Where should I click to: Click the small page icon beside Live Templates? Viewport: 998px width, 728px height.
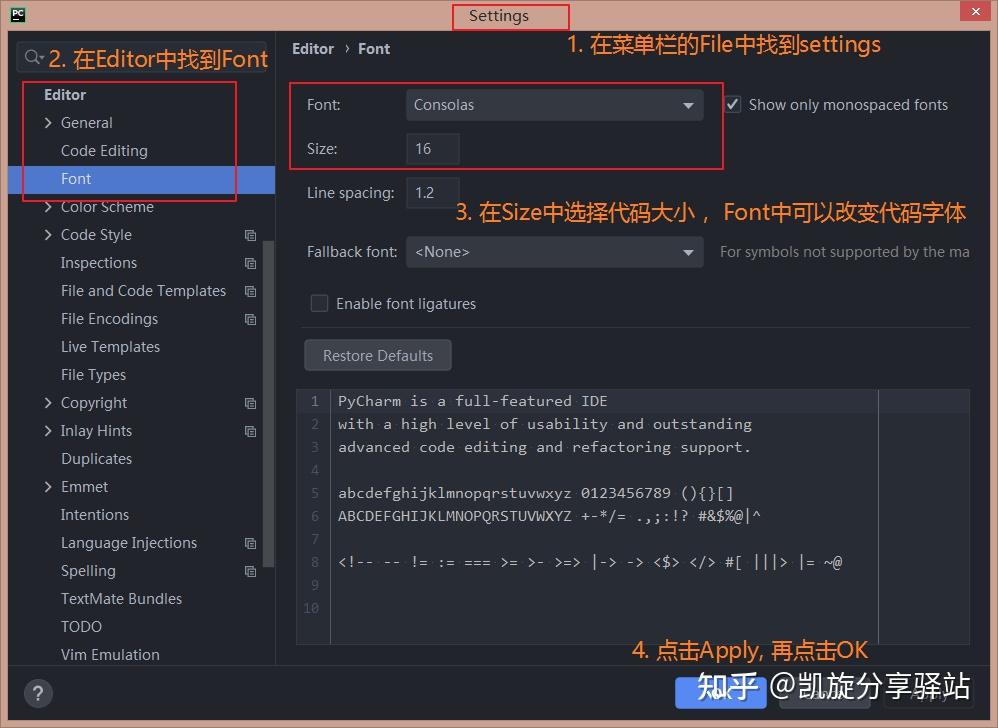coord(250,347)
